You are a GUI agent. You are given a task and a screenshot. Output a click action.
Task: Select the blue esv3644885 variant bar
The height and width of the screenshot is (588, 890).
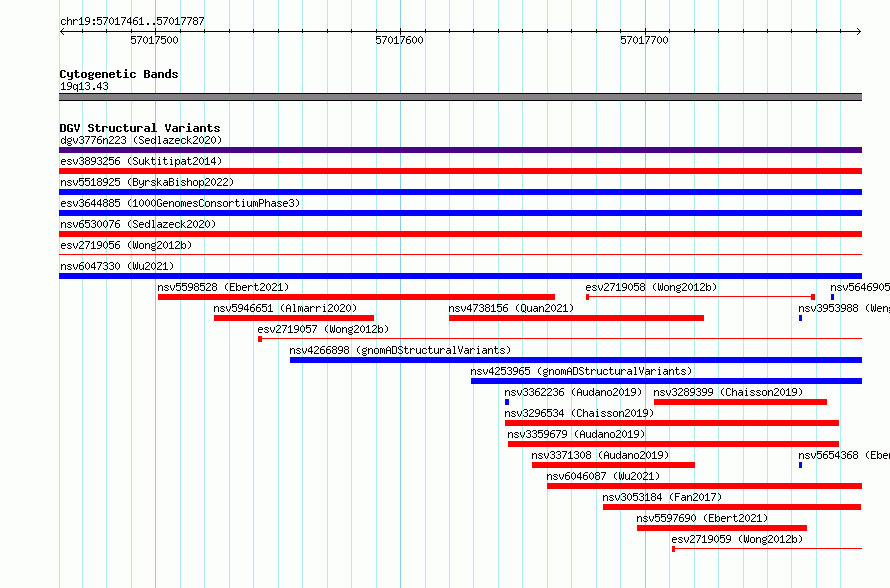click(460, 213)
